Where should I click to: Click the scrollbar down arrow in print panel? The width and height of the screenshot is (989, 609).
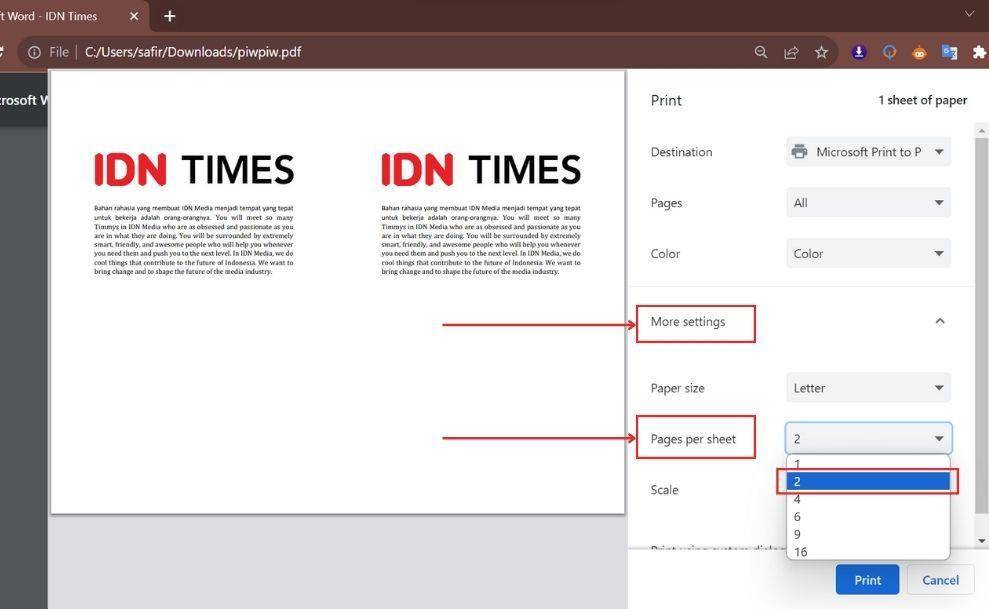tap(981, 541)
